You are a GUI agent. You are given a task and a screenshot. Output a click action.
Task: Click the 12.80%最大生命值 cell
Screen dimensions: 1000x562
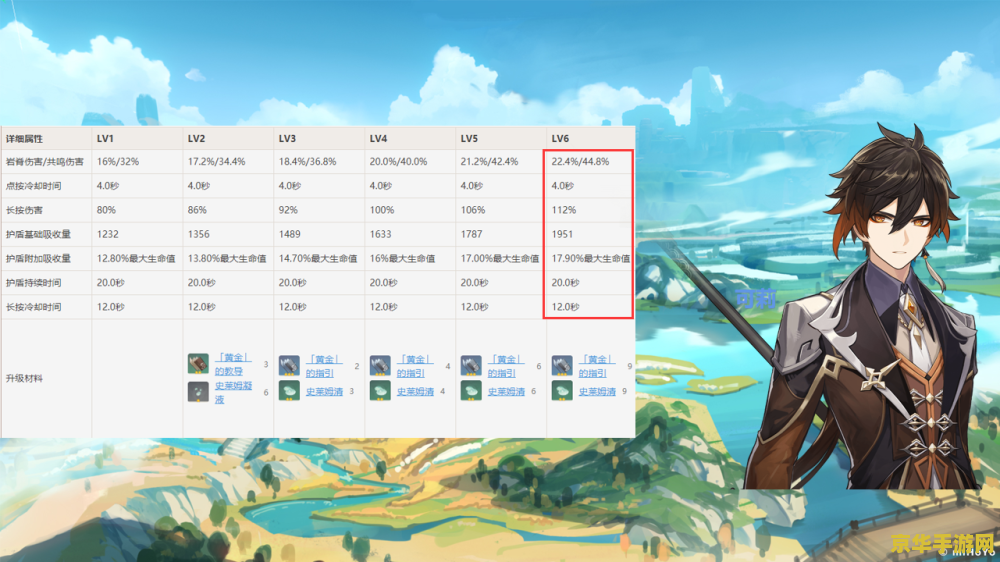pyautogui.click(x=136, y=258)
